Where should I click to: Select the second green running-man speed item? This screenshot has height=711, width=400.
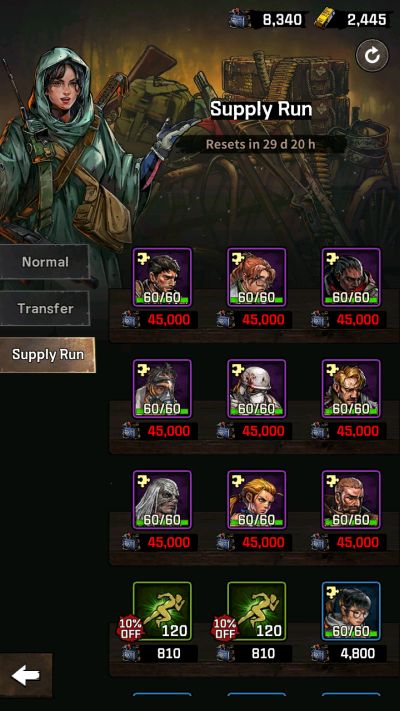click(x=257, y=611)
